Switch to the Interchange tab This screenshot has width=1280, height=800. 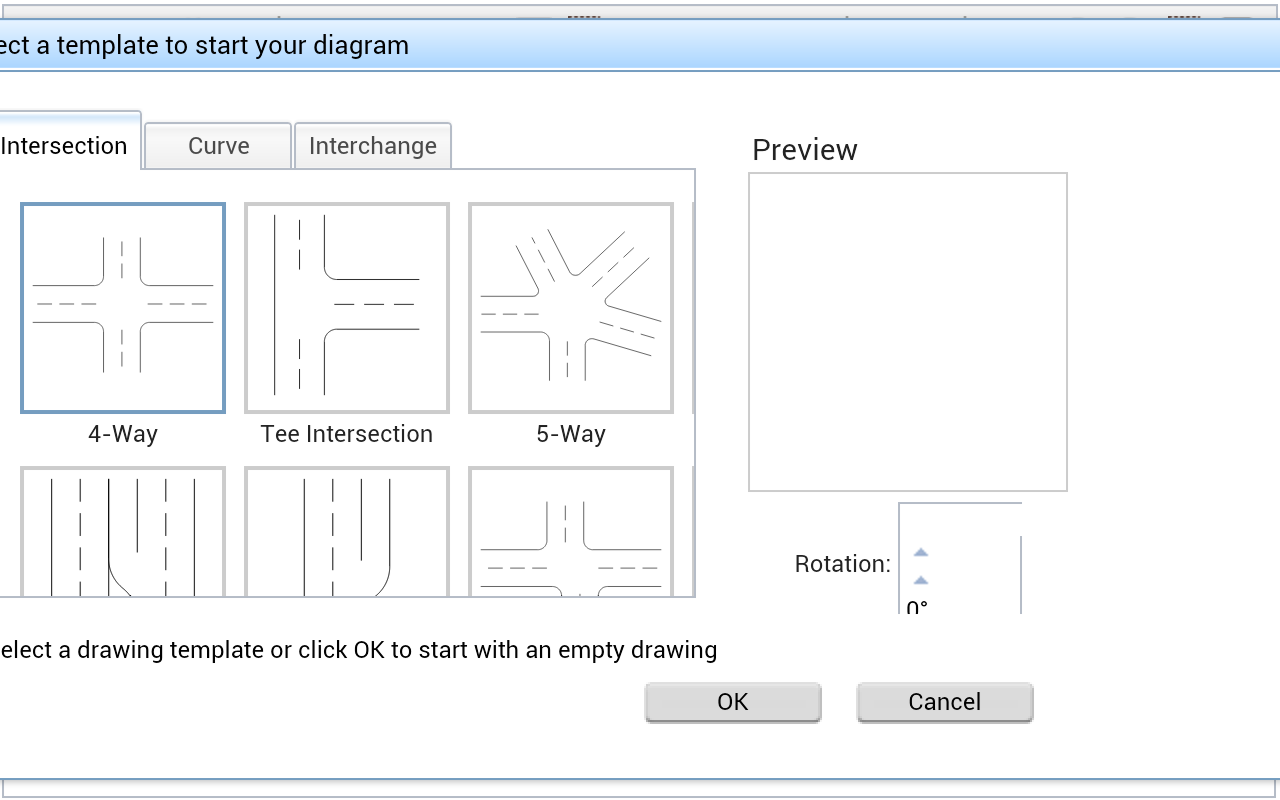tap(373, 146)
